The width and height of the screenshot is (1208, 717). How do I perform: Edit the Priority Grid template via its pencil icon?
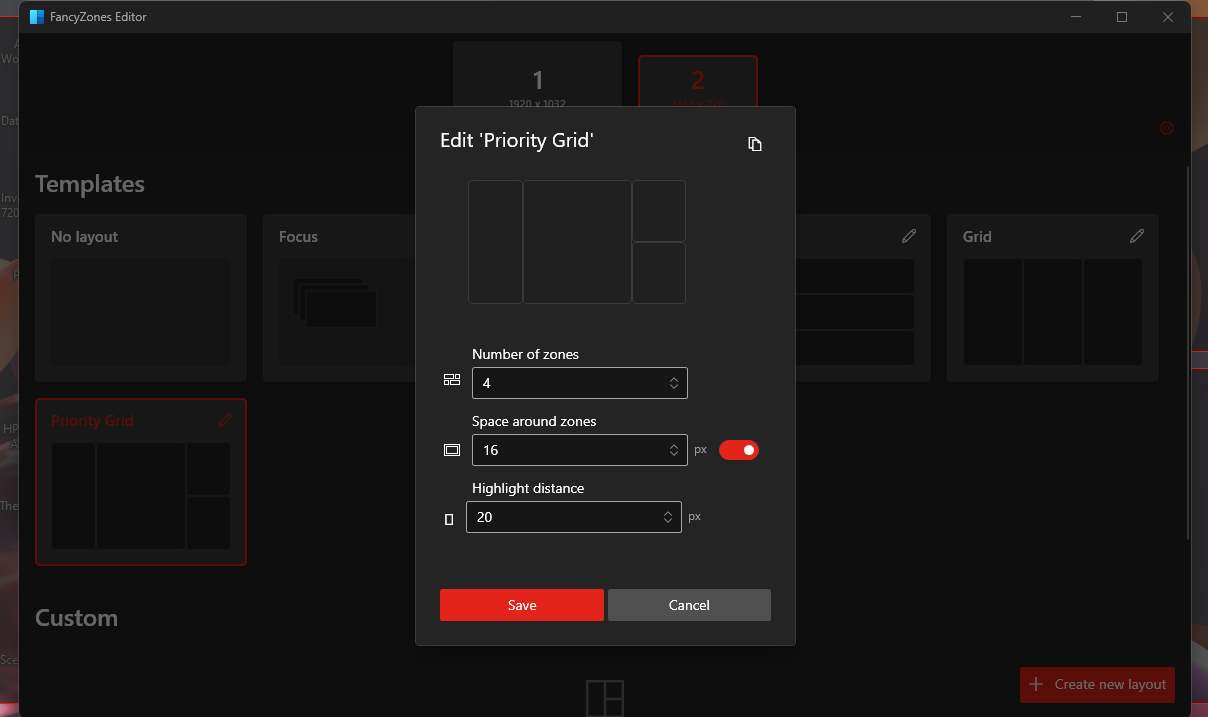point(225,420)
